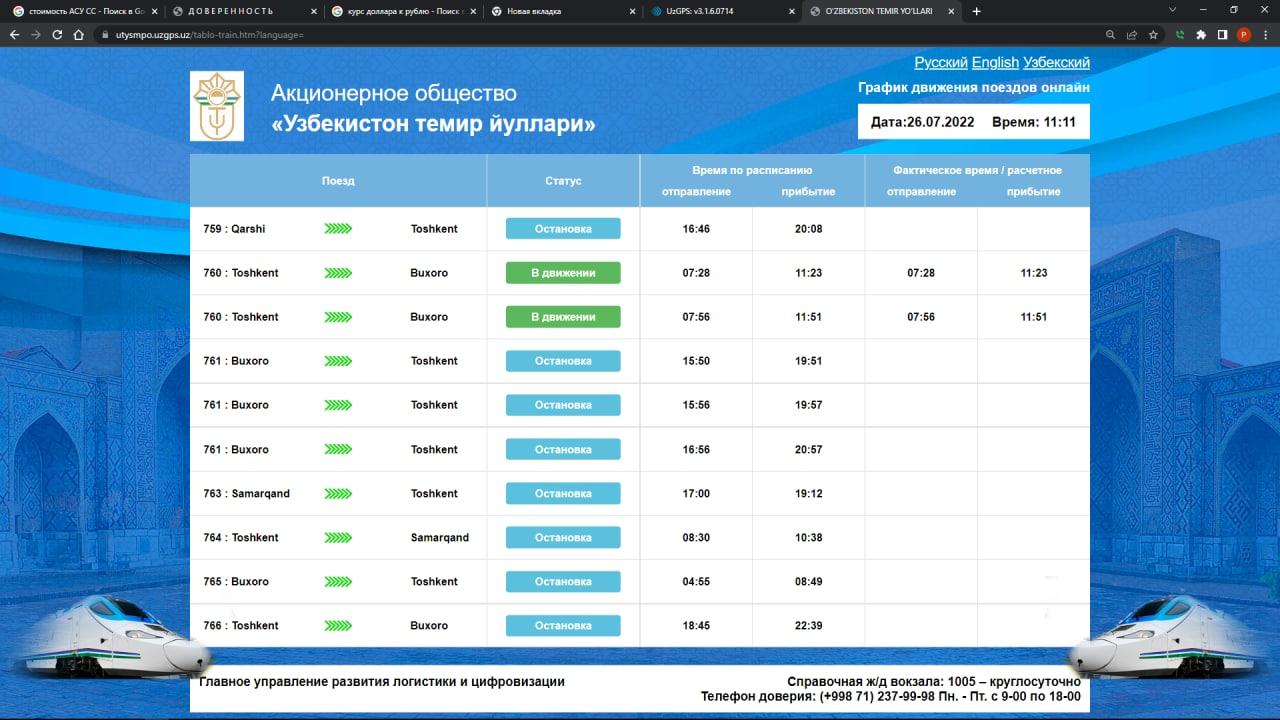
Task: Reload the page with the refresh icon
Action: [57, 34]
